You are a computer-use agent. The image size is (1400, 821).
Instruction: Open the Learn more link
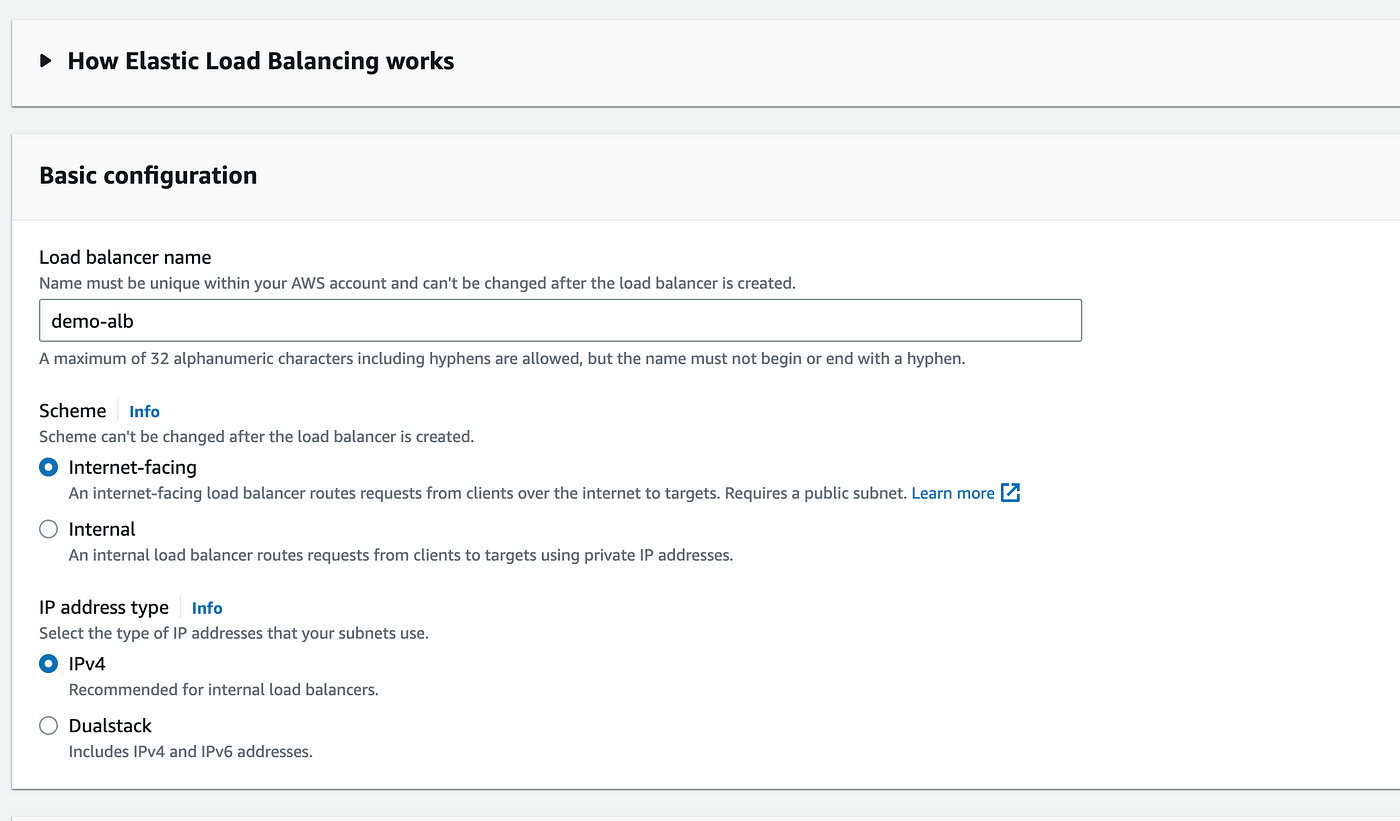point(953,493)
